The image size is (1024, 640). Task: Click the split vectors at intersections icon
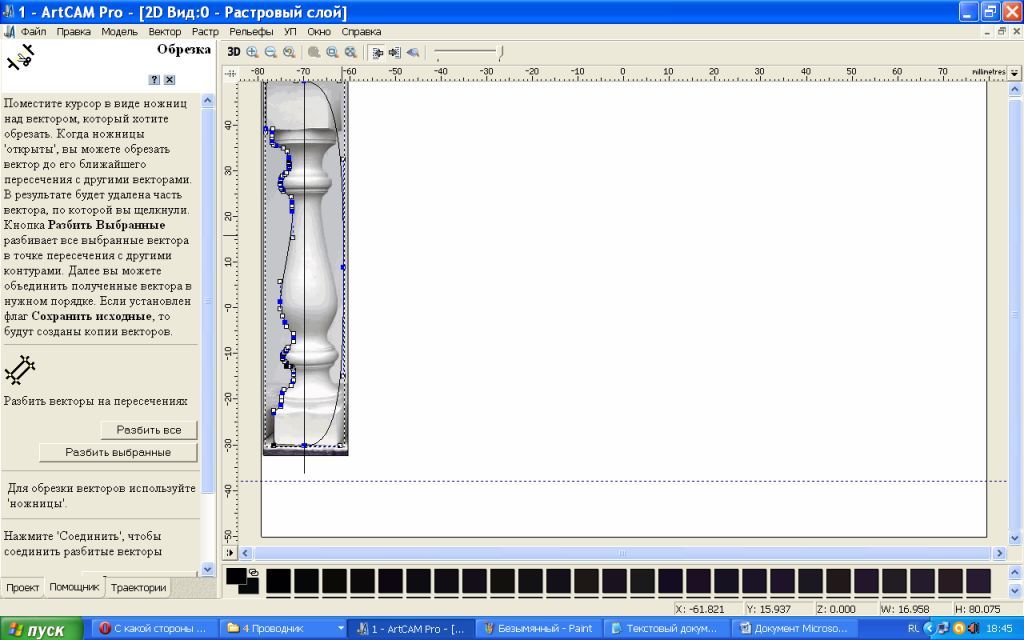tap(20, 370)
